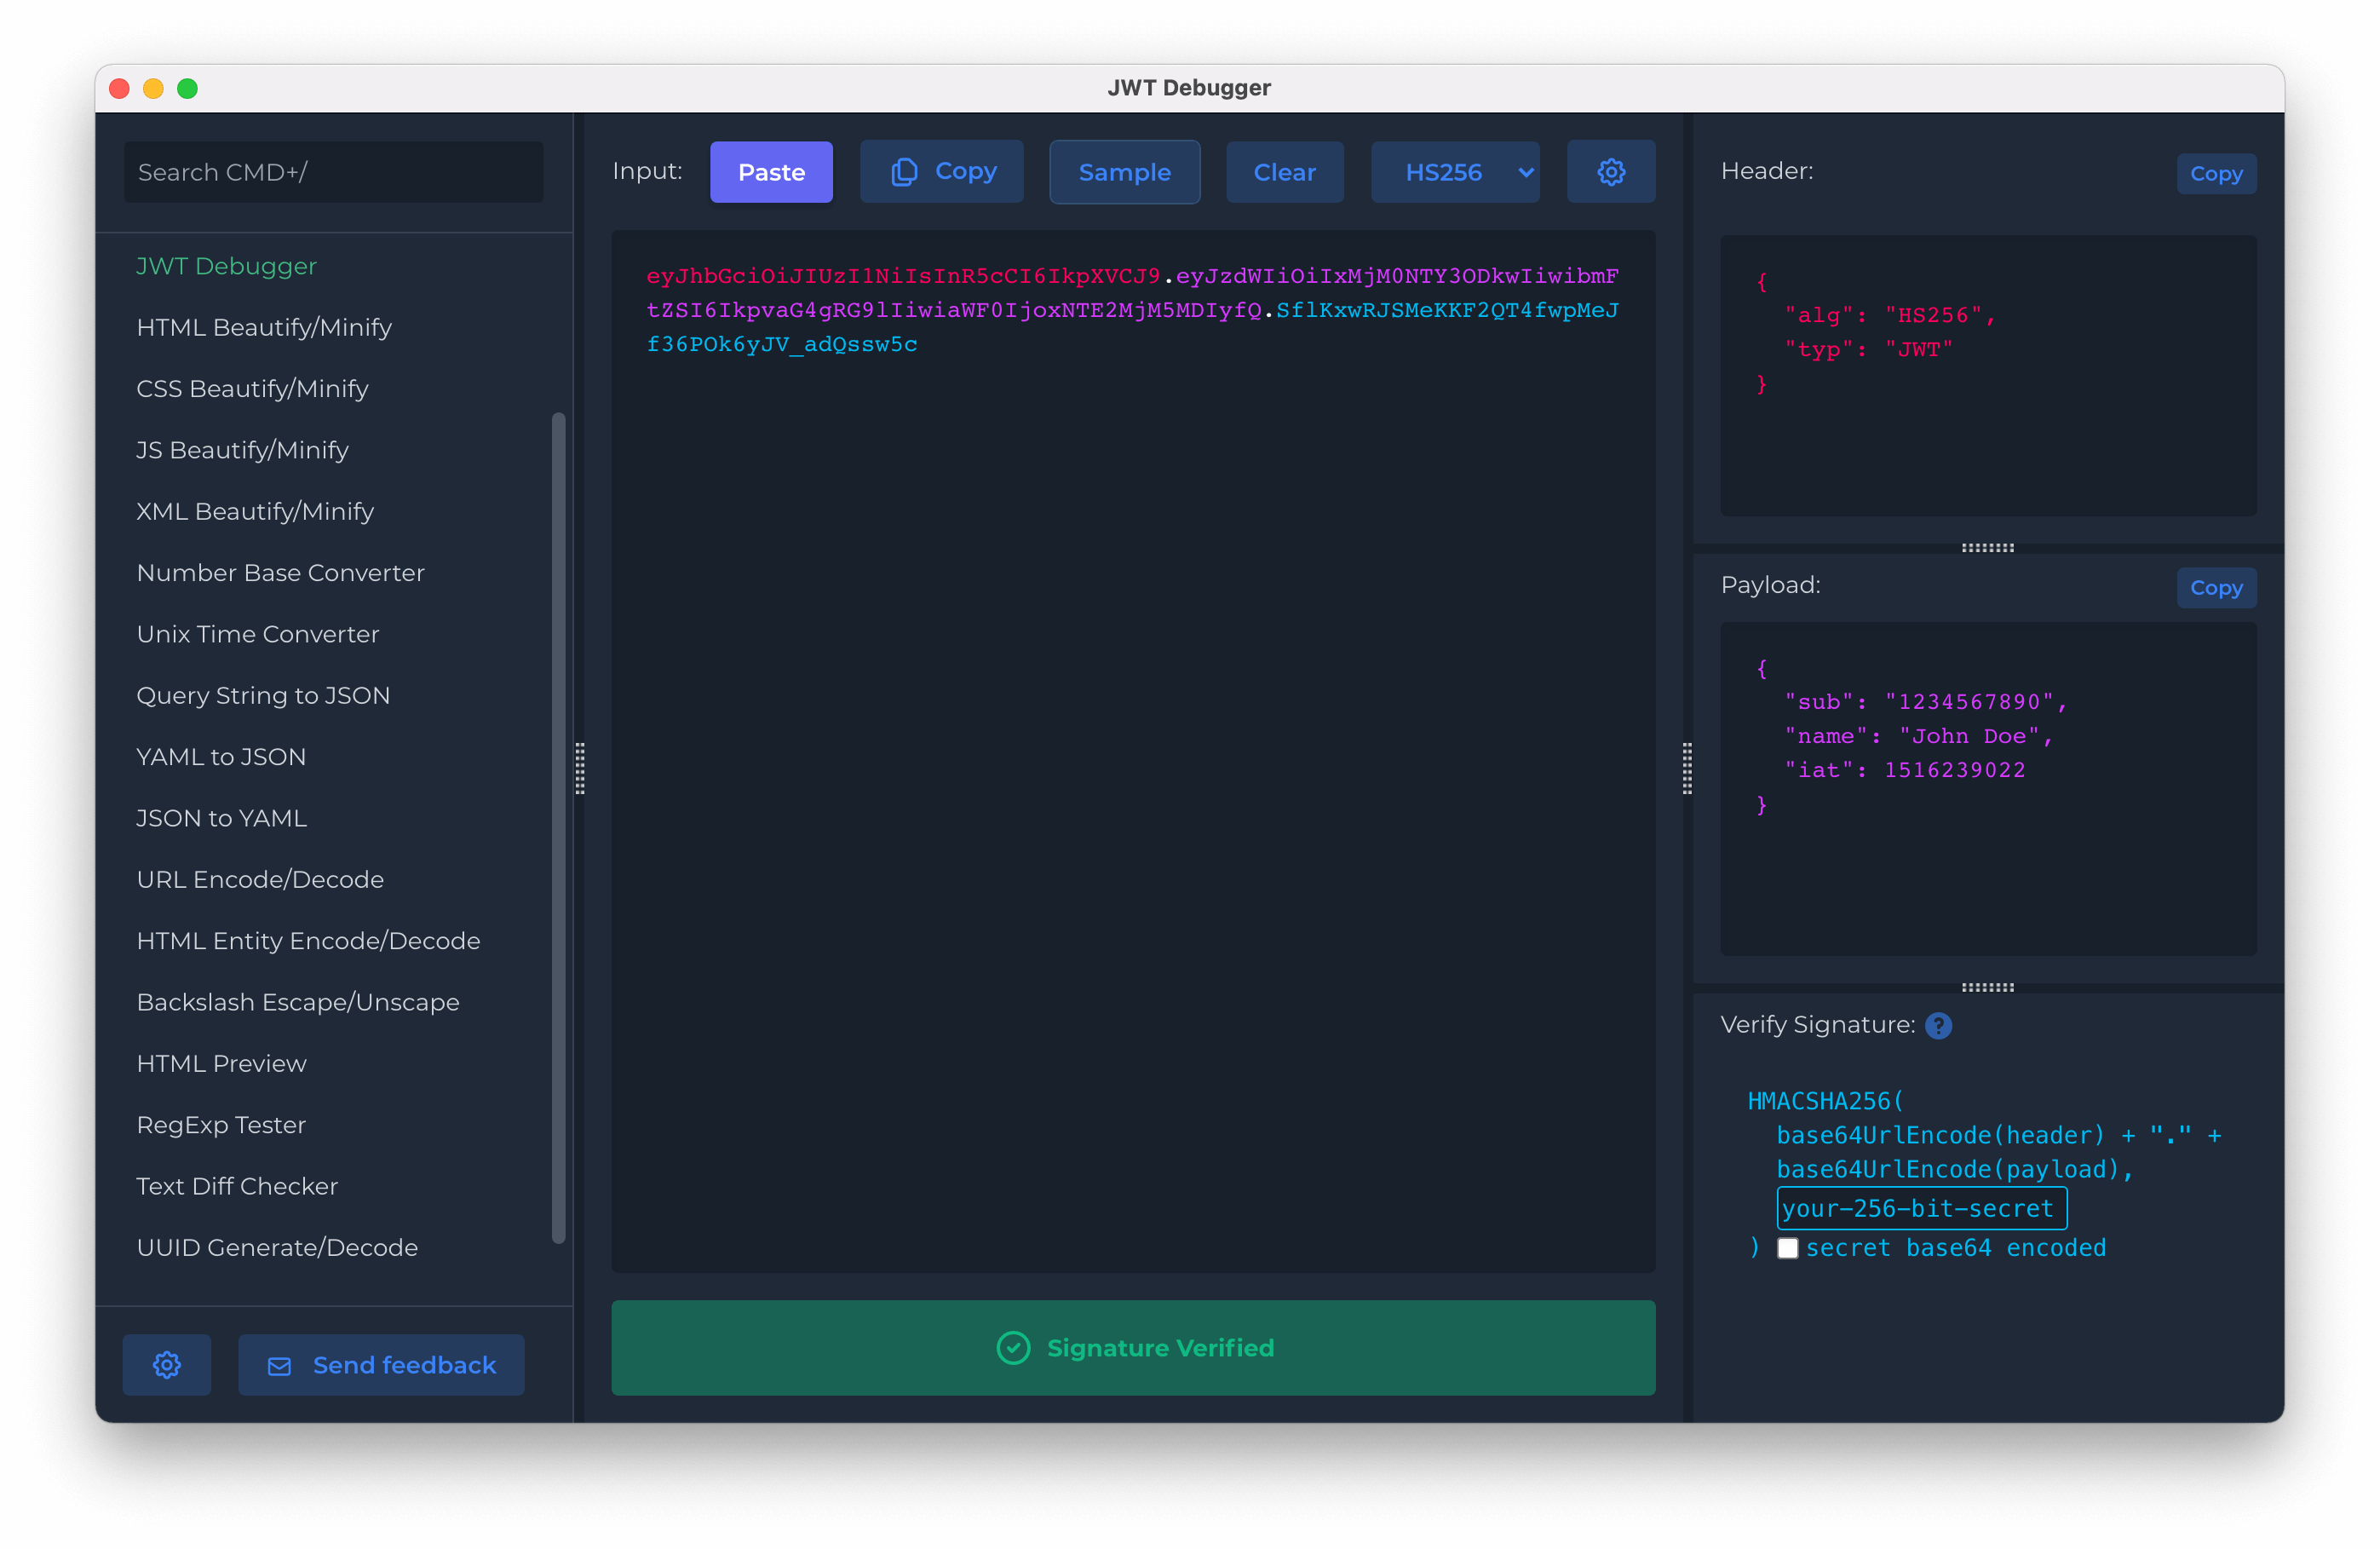Open the HS256 algorithm dropdown
The height and width of the screenshot is (1549, 2380).
pos(1455,171)
